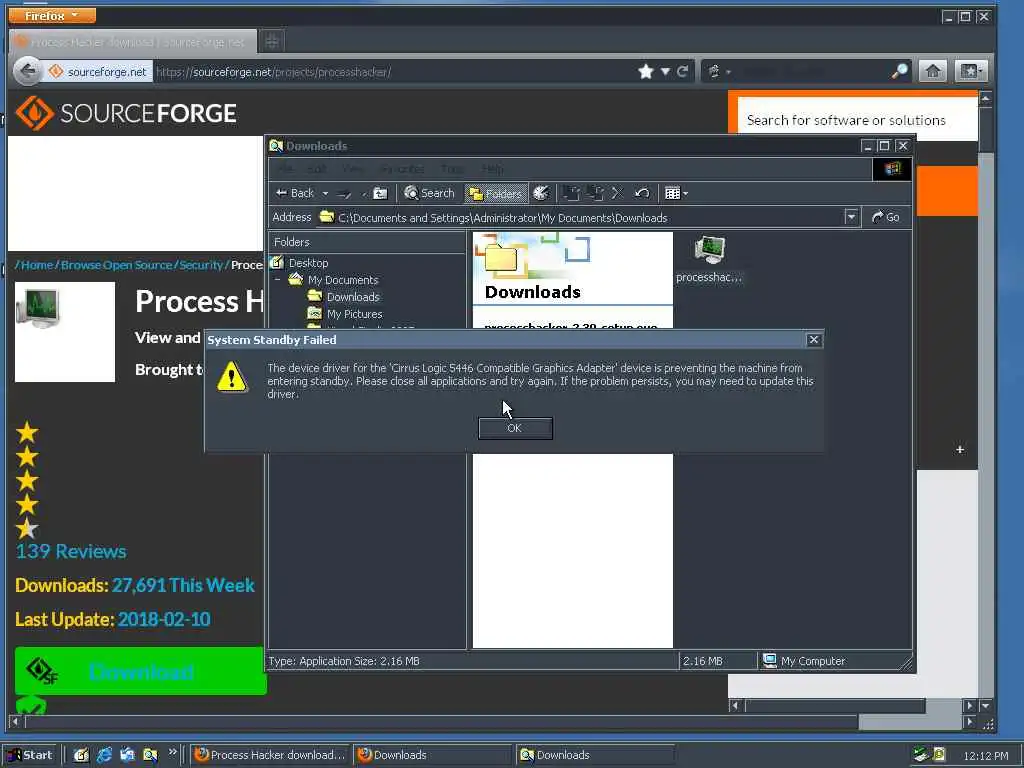Screen dimensions: 1024x768
Task: Click the sourceforge.net site identity button
Action: tap(99, 72)
